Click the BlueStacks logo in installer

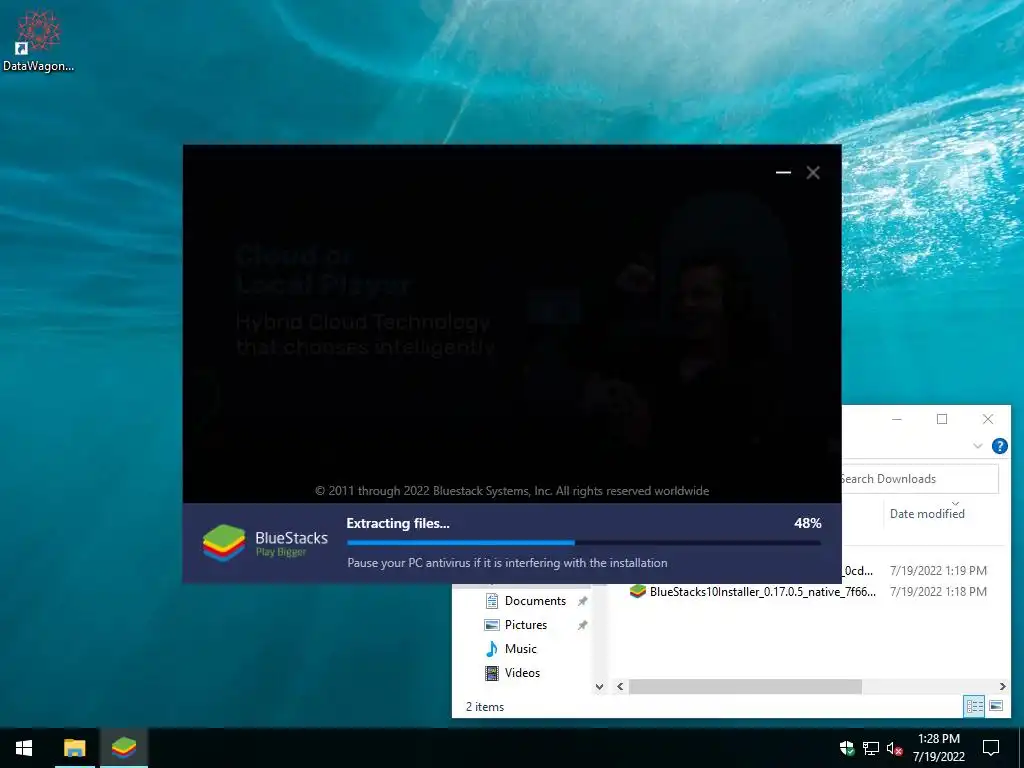click(224, 543)
